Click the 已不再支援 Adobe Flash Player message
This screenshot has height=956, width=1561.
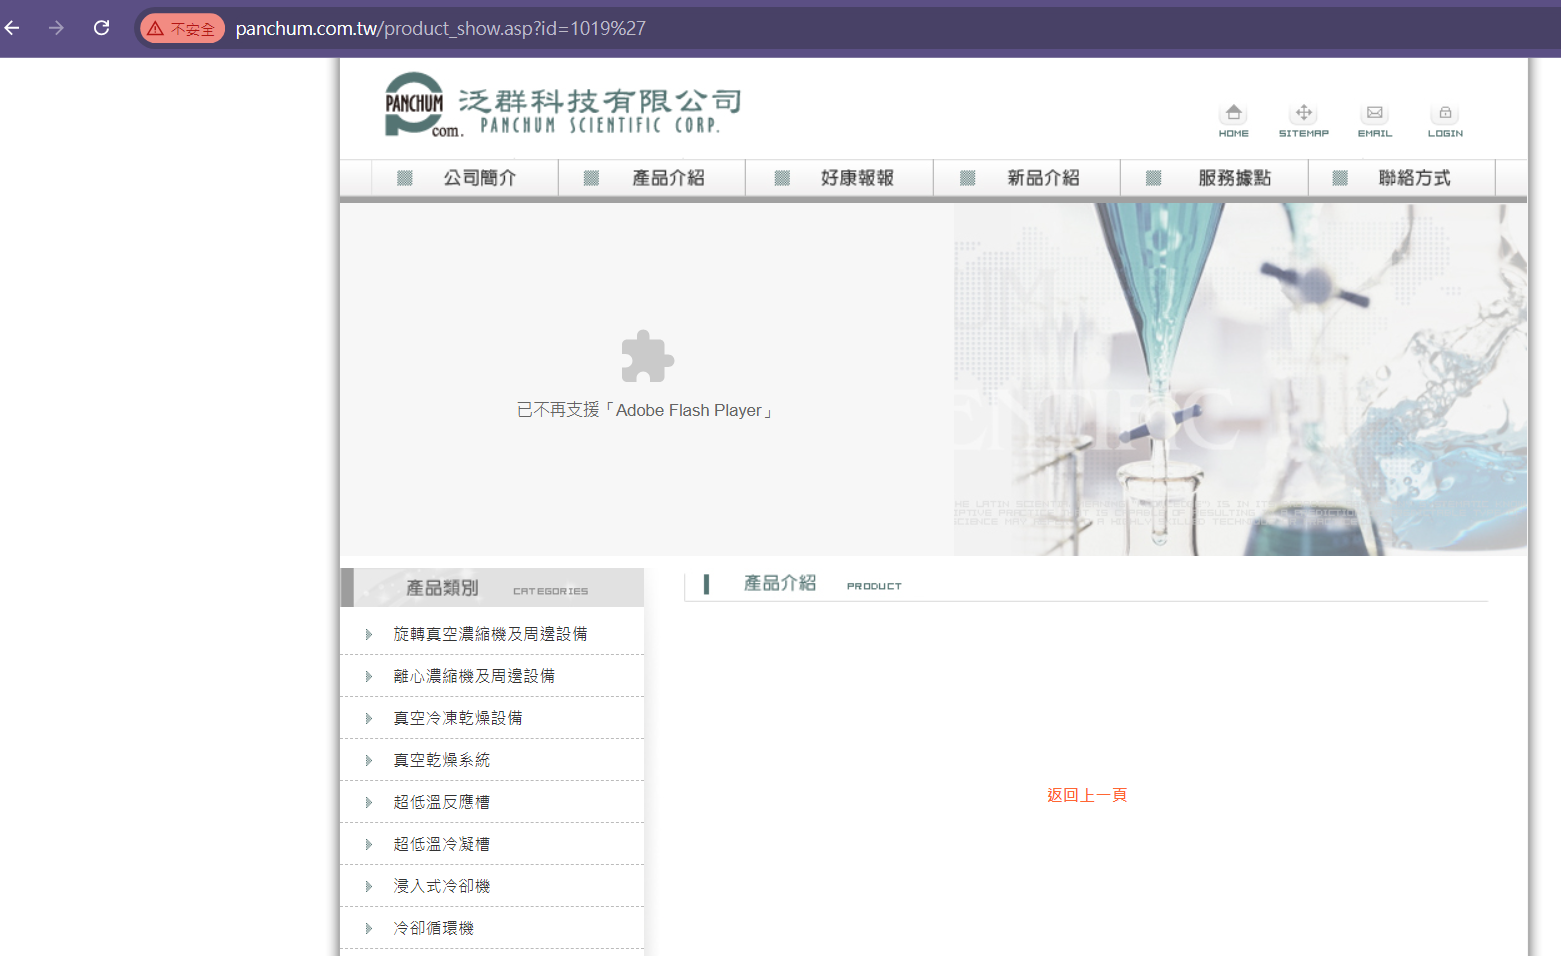646,410
